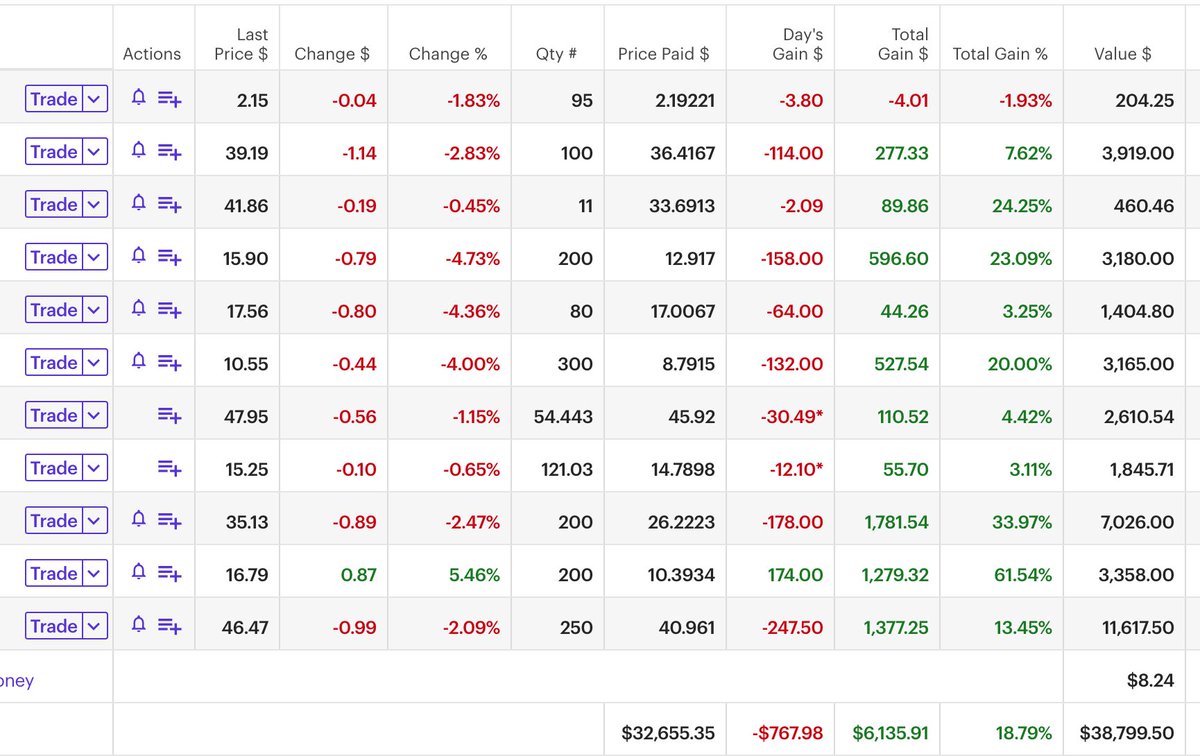Open the Money link at the bottom left
1200x756 pixels.
15,679
